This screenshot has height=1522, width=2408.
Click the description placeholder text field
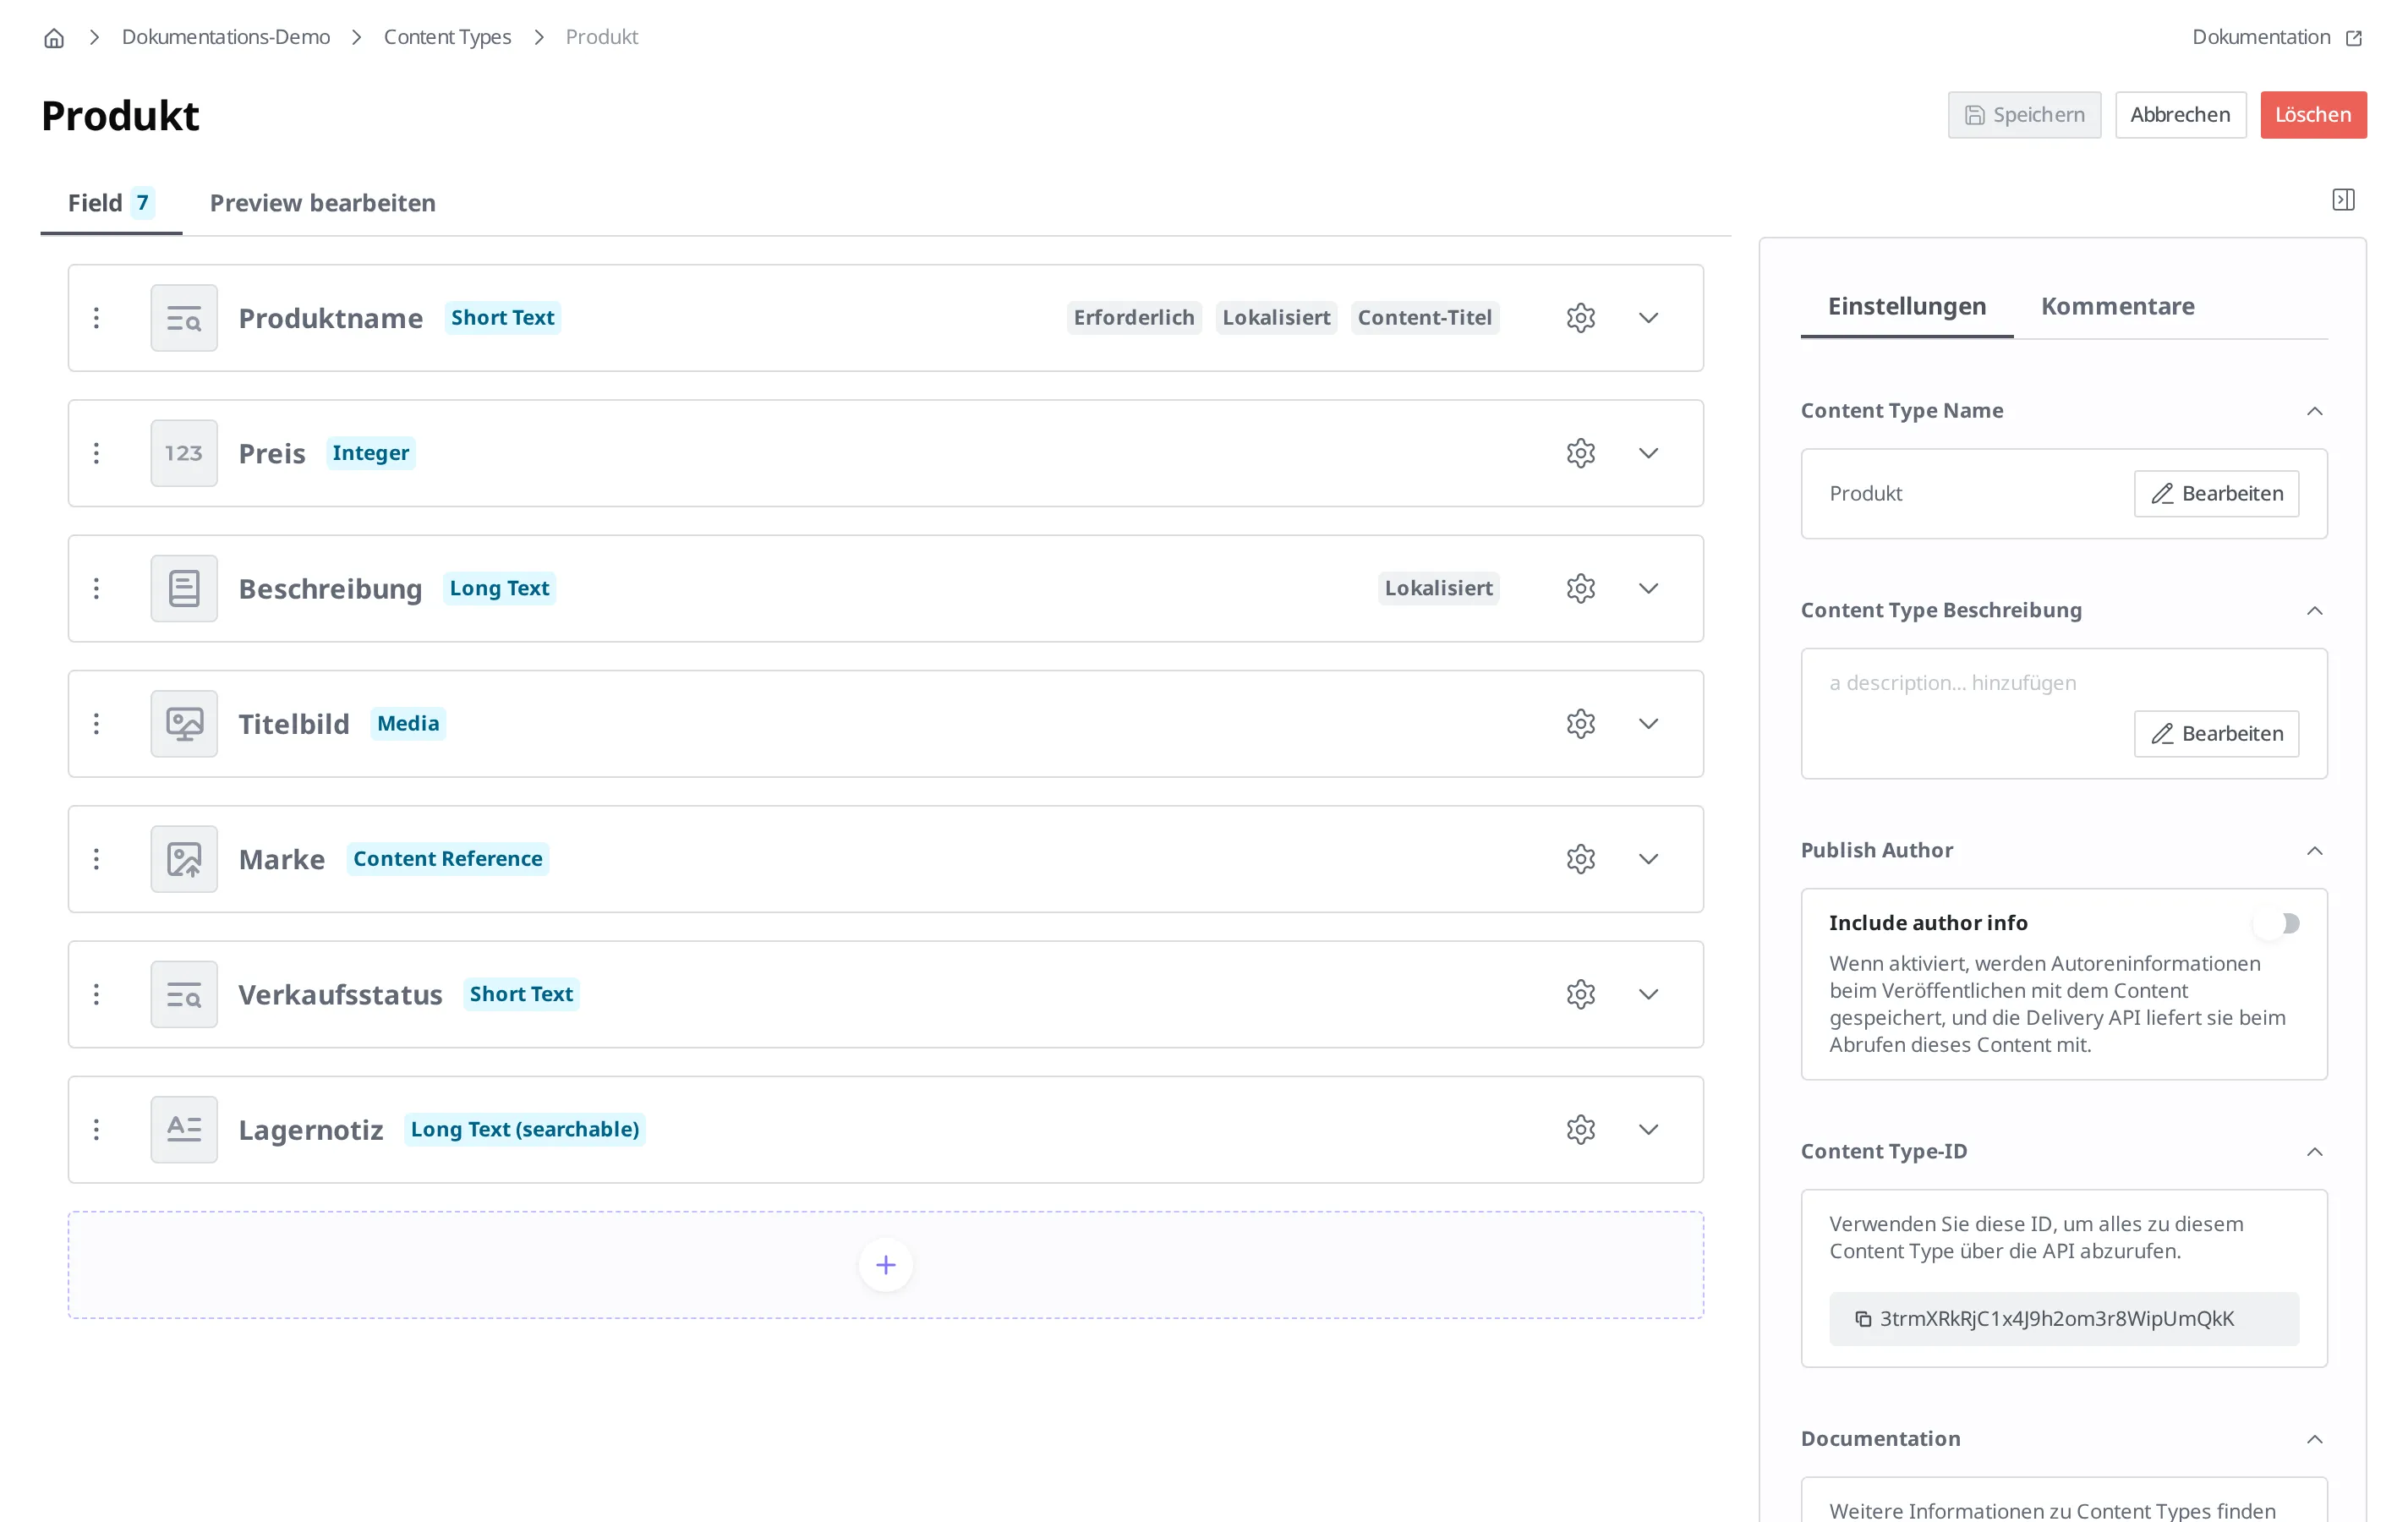tap(1952, 683)
